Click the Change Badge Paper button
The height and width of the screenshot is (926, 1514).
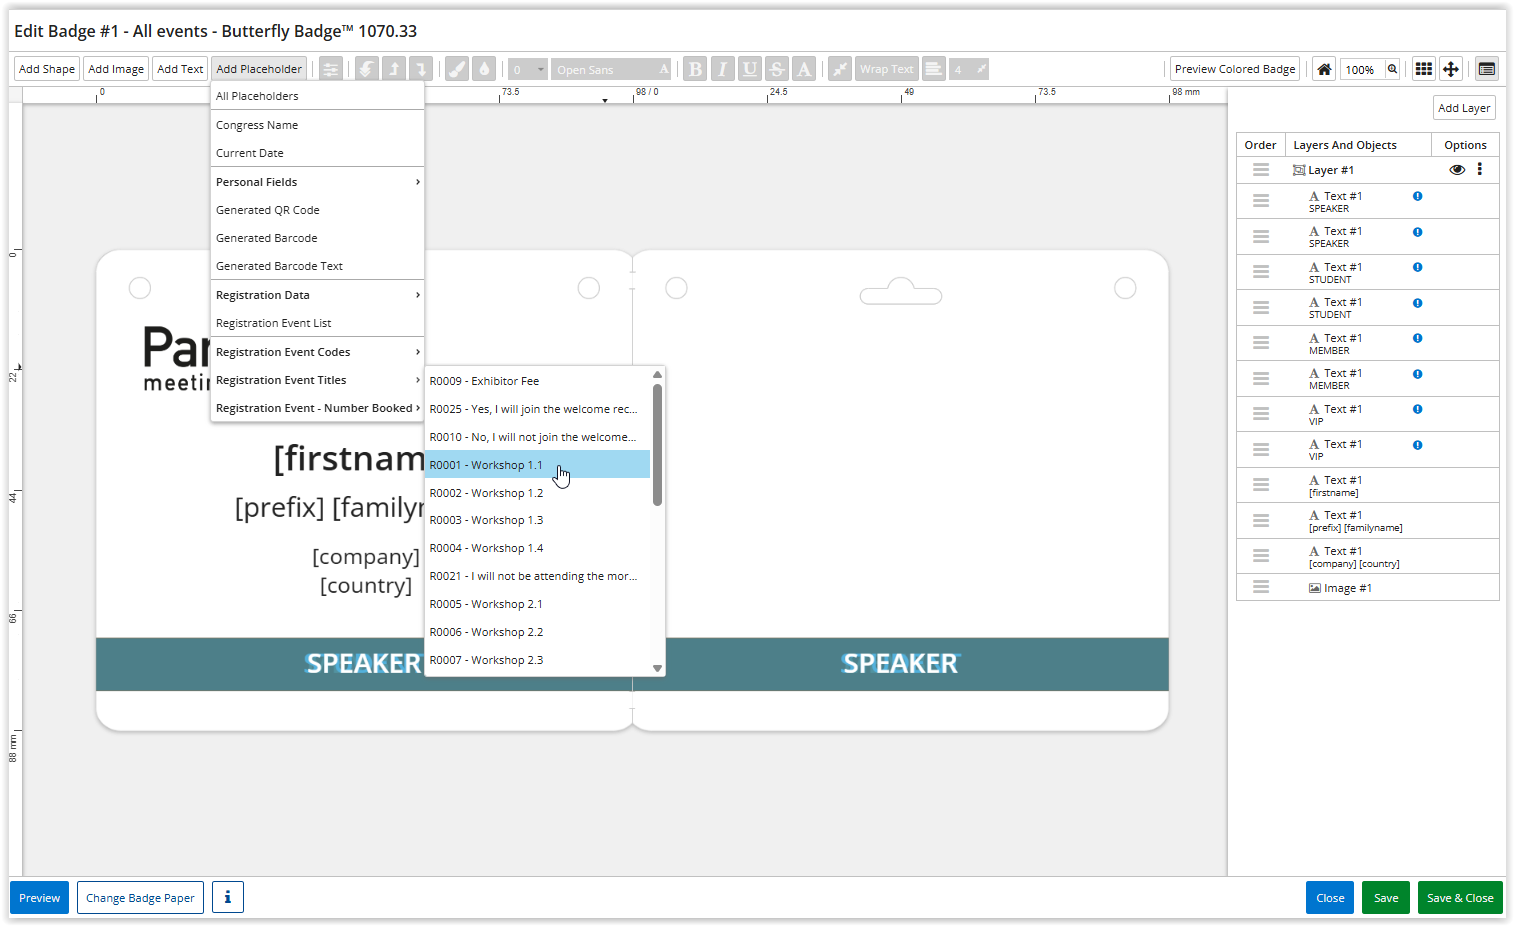(x=140, y=897)
